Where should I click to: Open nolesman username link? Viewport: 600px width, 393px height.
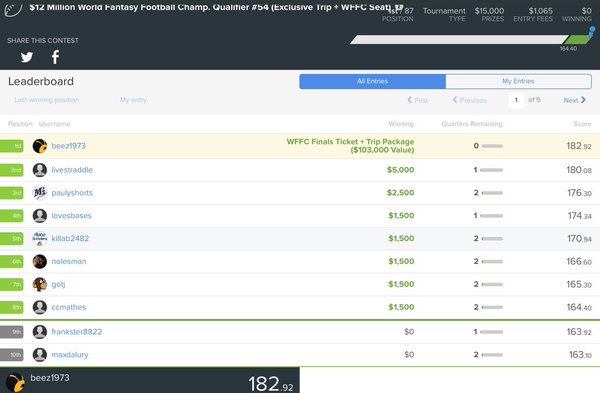69,261
